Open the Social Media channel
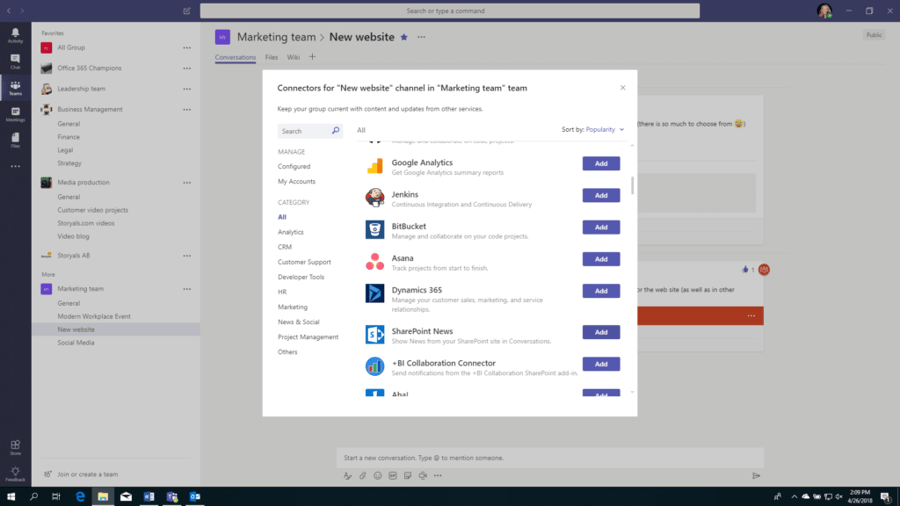Viewport: 900px width, 506px height. click(76, 342)
